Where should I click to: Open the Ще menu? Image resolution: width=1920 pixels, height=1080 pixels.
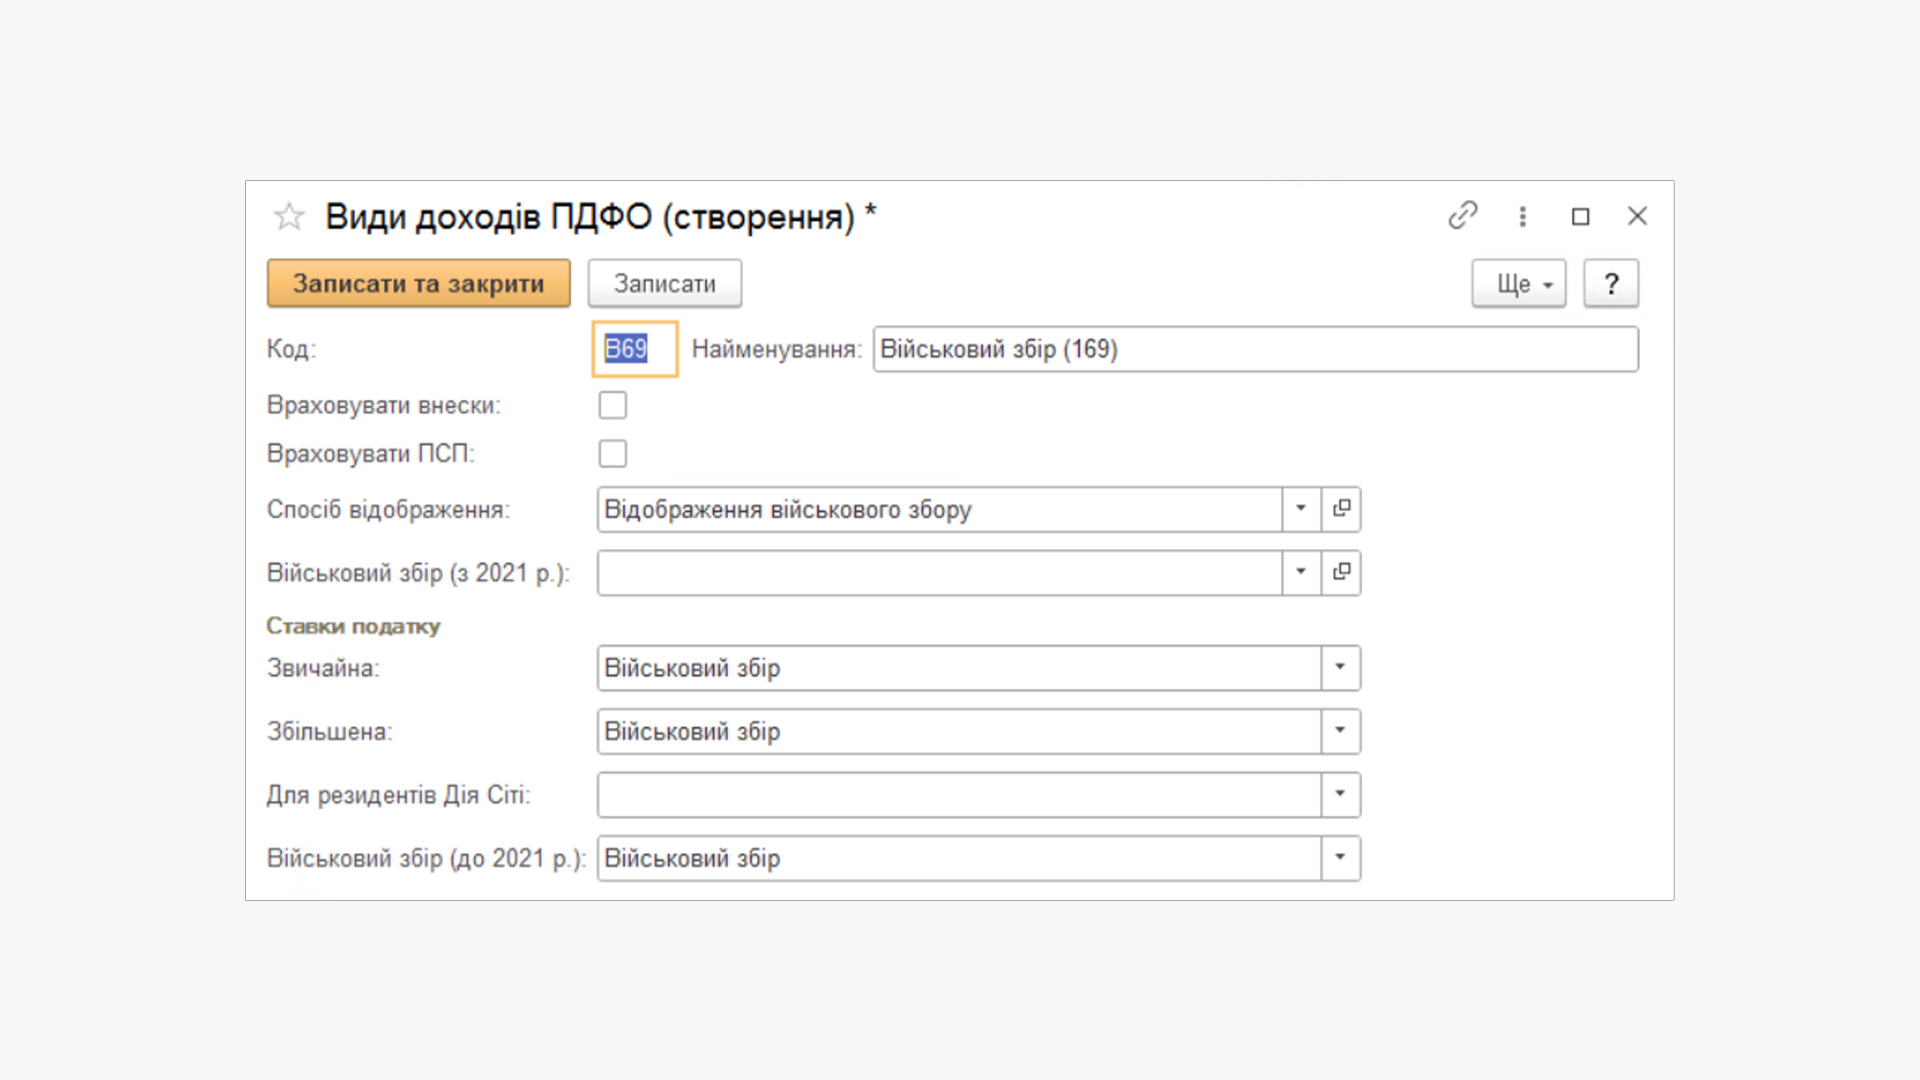pos(1518,284)
